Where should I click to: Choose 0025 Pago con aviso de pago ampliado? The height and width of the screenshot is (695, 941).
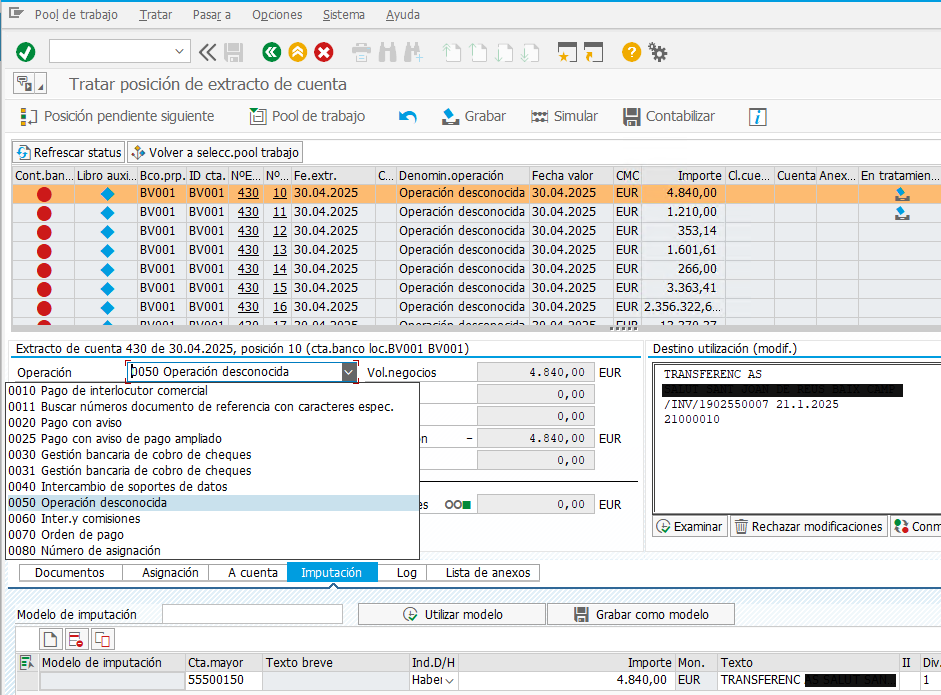(212, 439)
